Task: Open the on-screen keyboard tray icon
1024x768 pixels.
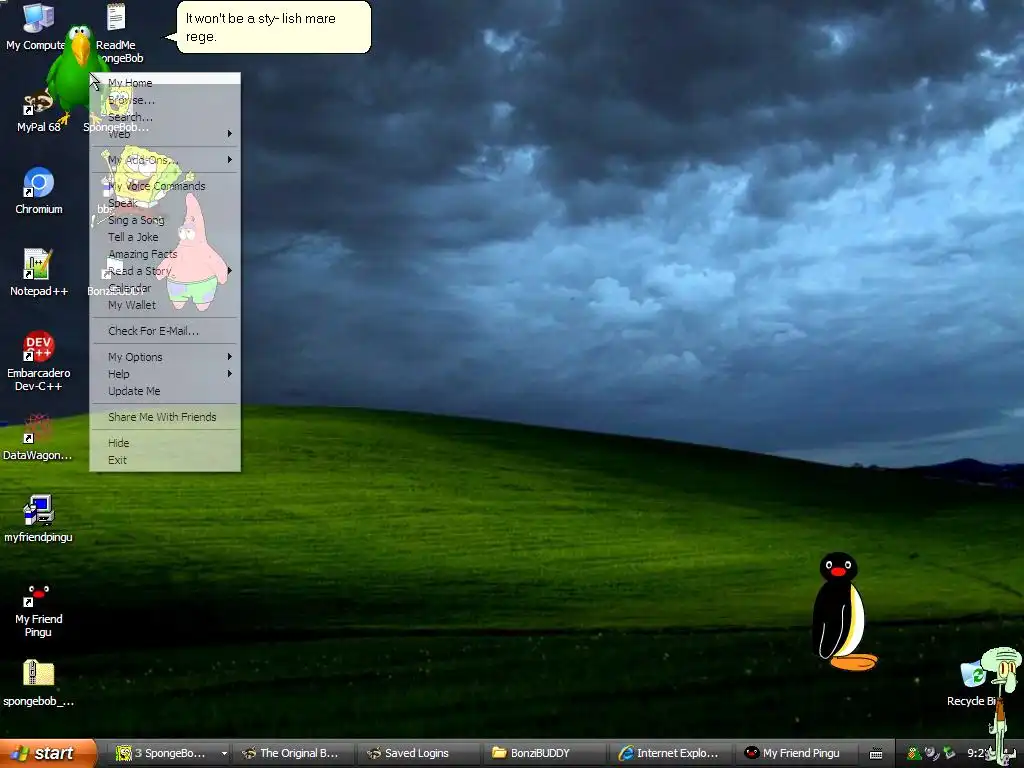Action: click(876, 754)
